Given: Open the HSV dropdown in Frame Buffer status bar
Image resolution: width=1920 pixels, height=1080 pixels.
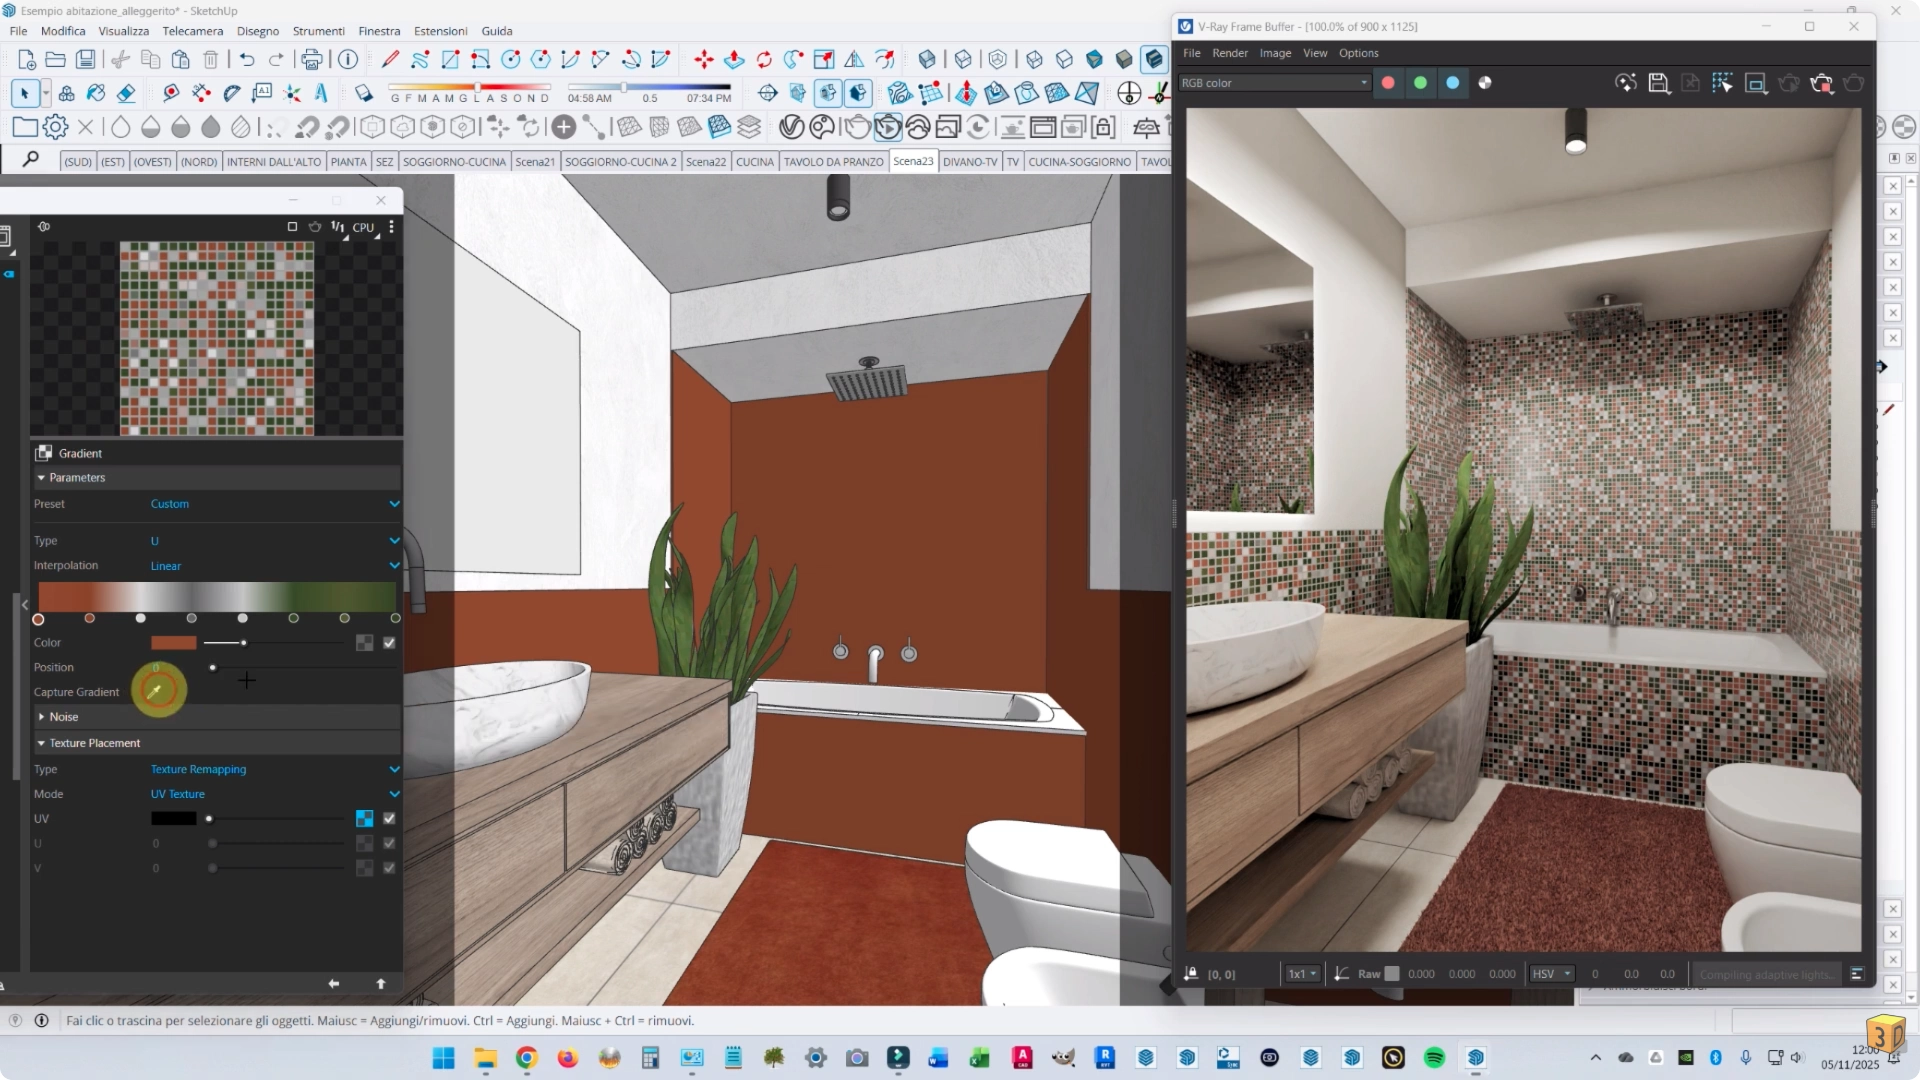Looking at the screenshot, I should point(1553,974).
